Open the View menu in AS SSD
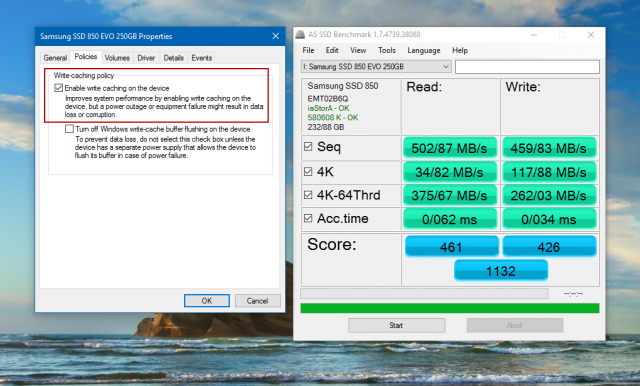 click(x=358, y=50)
